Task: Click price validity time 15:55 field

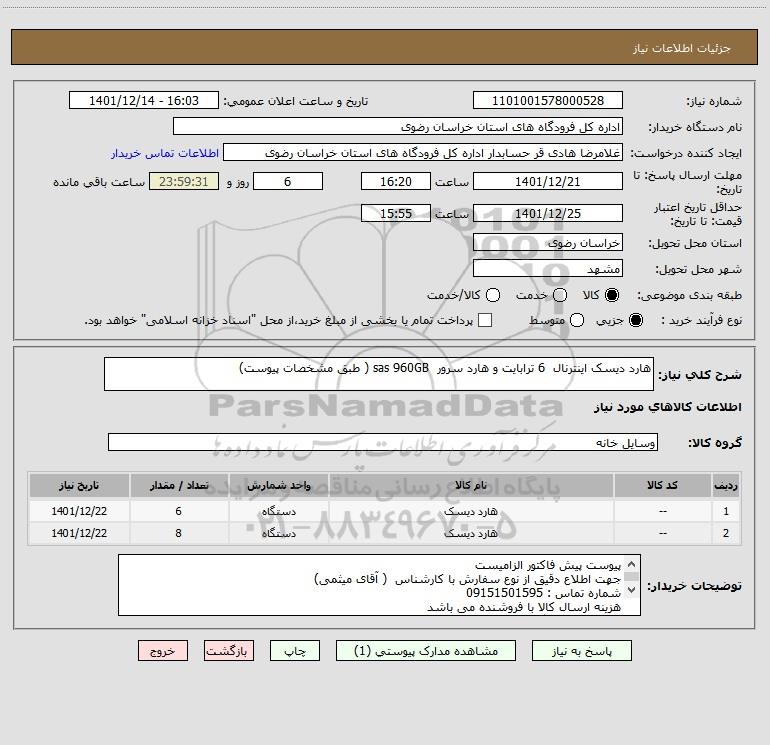Action: click(x=396, y=213)
